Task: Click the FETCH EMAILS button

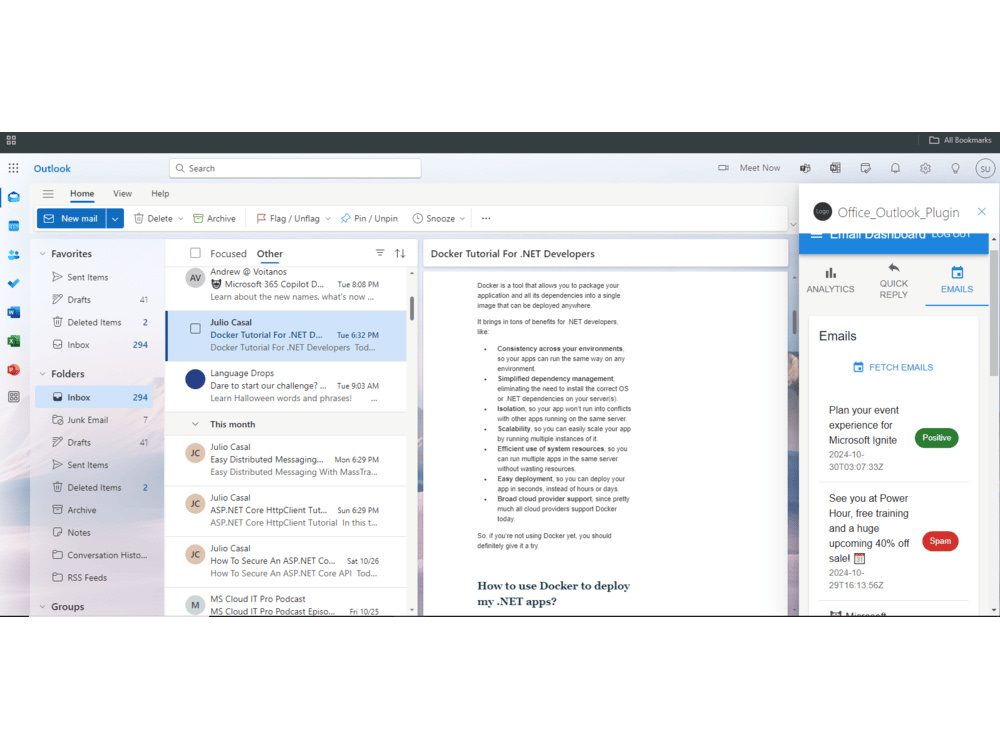Action: point(893,367)
